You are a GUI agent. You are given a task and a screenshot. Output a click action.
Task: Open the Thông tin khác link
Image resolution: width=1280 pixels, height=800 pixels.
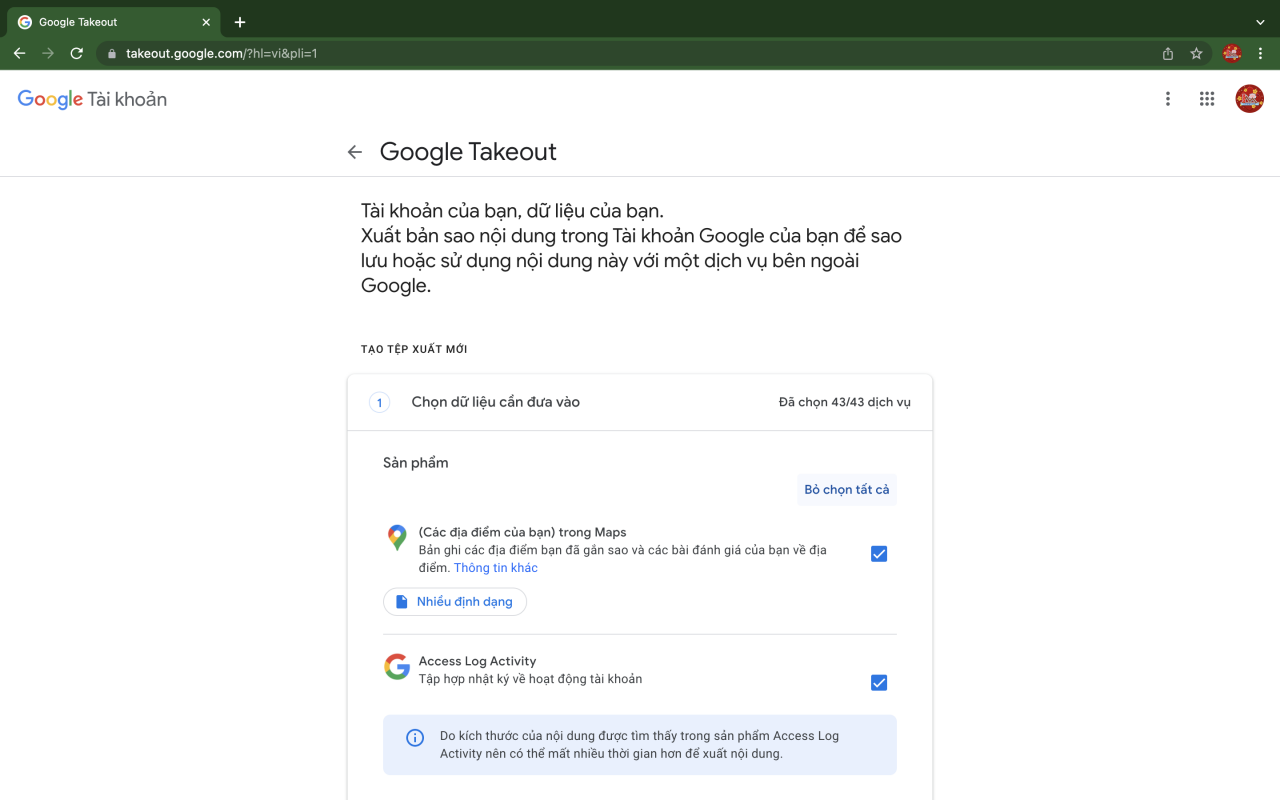click(496, 568)
